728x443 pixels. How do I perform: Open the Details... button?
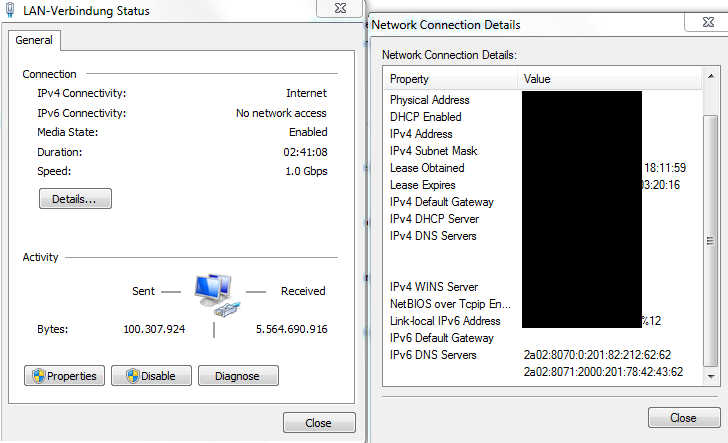[75, 199]
